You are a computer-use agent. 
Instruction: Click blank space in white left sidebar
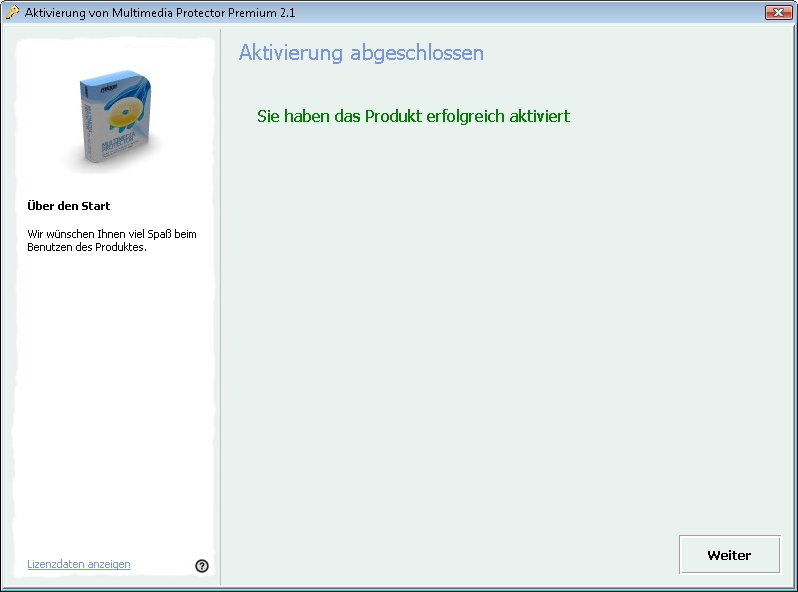pyautogui.click(x=115, y=400)
